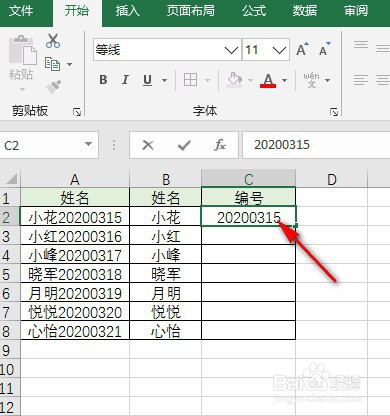Click formula bar showing 20200315
Viewport: 390px width, 416px height.
316,145
